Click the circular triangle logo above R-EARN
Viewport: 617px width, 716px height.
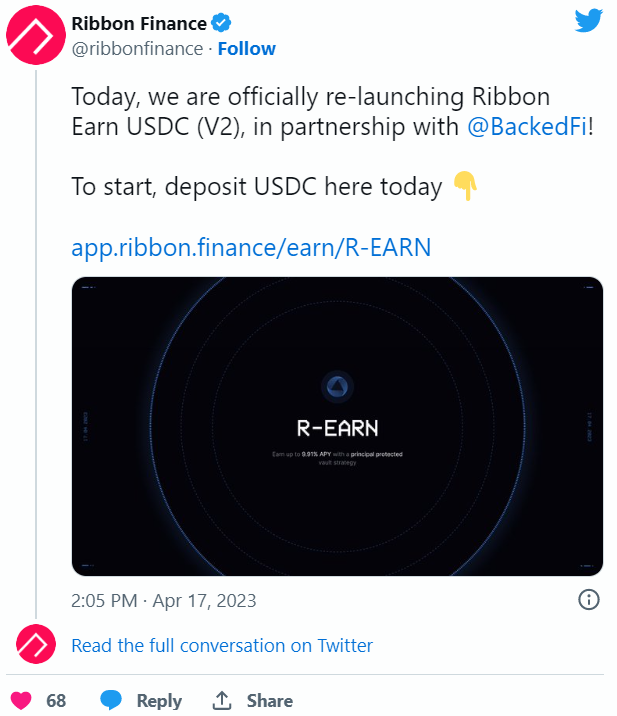tap(337, 388)
